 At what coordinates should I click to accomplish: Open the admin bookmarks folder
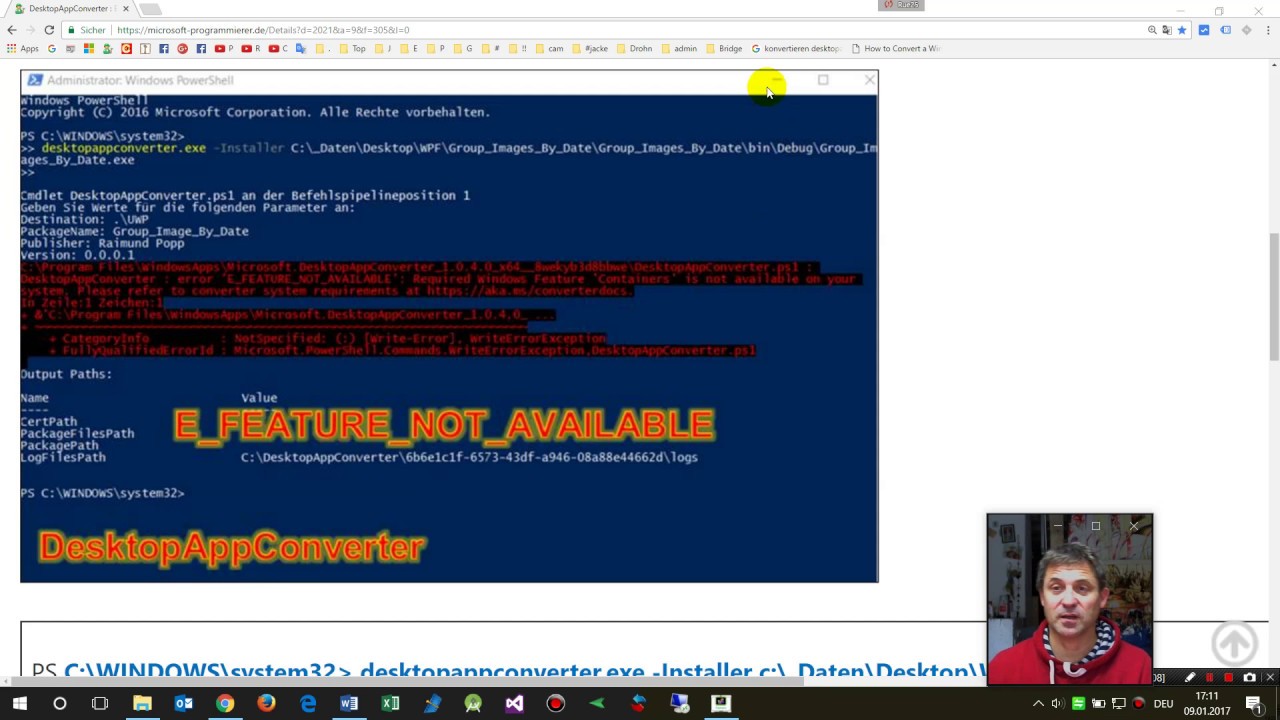pos(679,48)
